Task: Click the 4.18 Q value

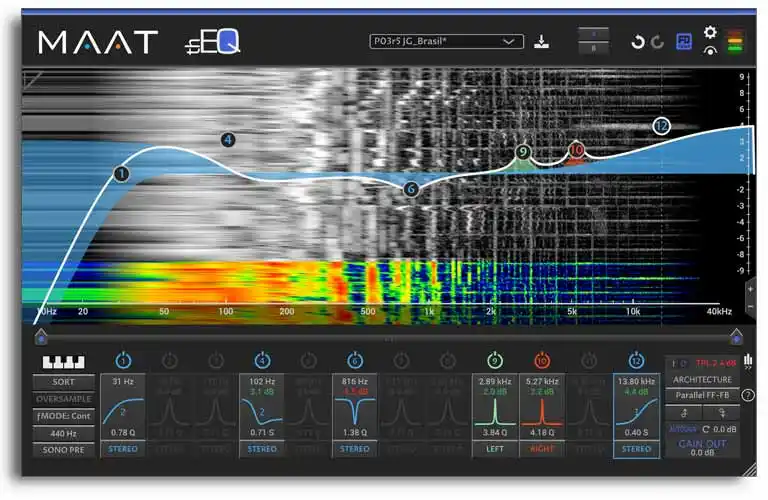Action: [x=542, y=432]
